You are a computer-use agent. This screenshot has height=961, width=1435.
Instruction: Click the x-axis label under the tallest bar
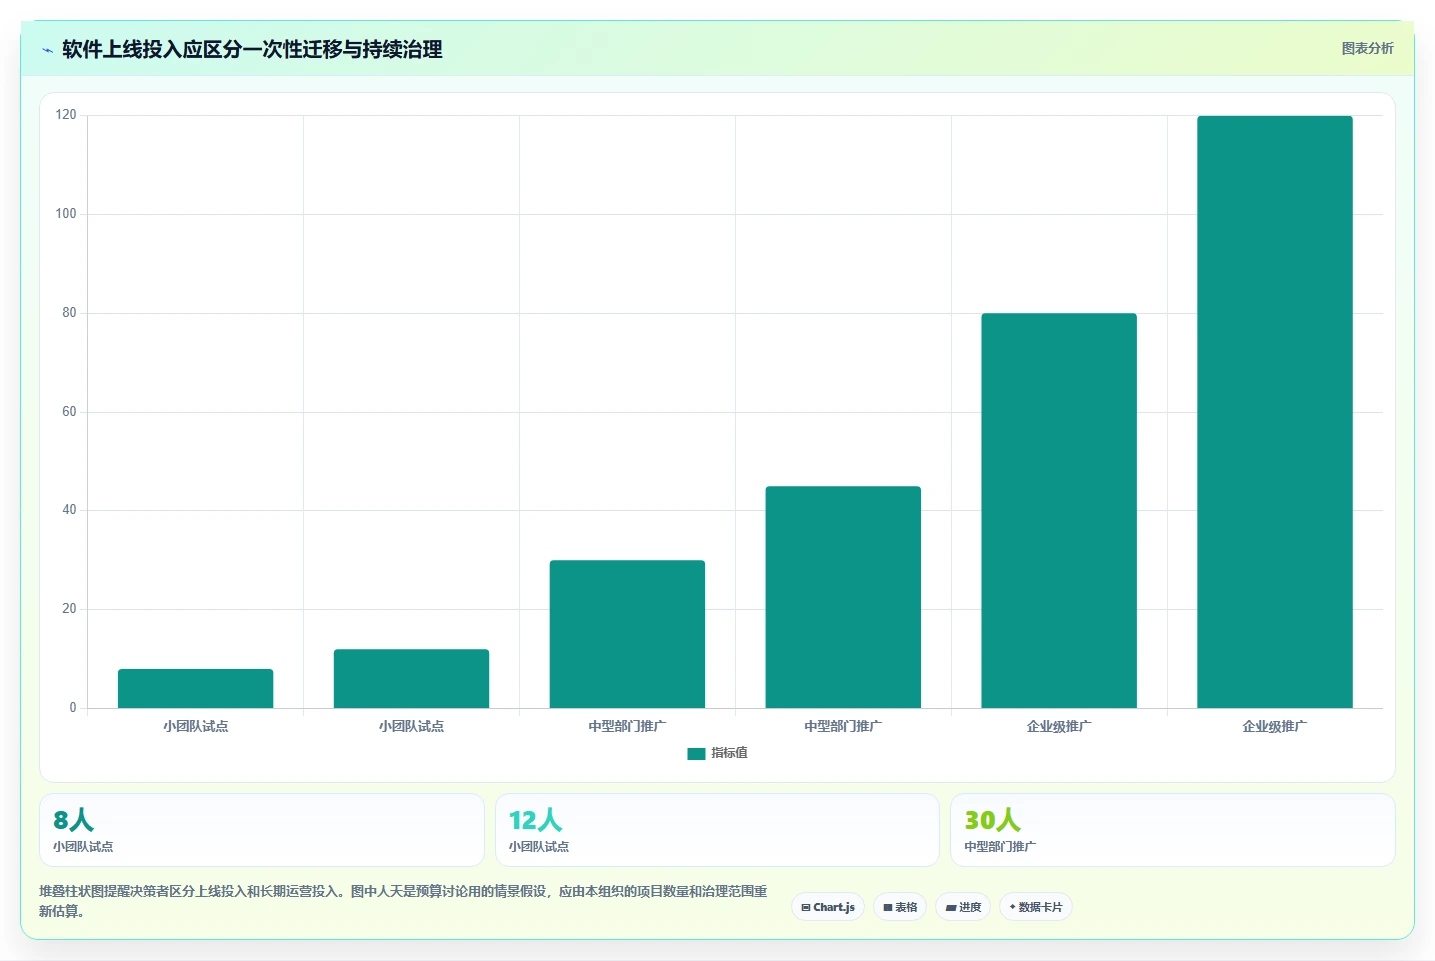point(1275,727)
